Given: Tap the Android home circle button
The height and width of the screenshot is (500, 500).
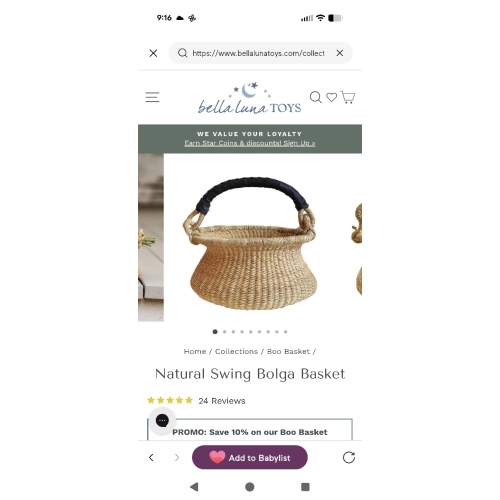Looking at the screenshot, I should (250, 487).
